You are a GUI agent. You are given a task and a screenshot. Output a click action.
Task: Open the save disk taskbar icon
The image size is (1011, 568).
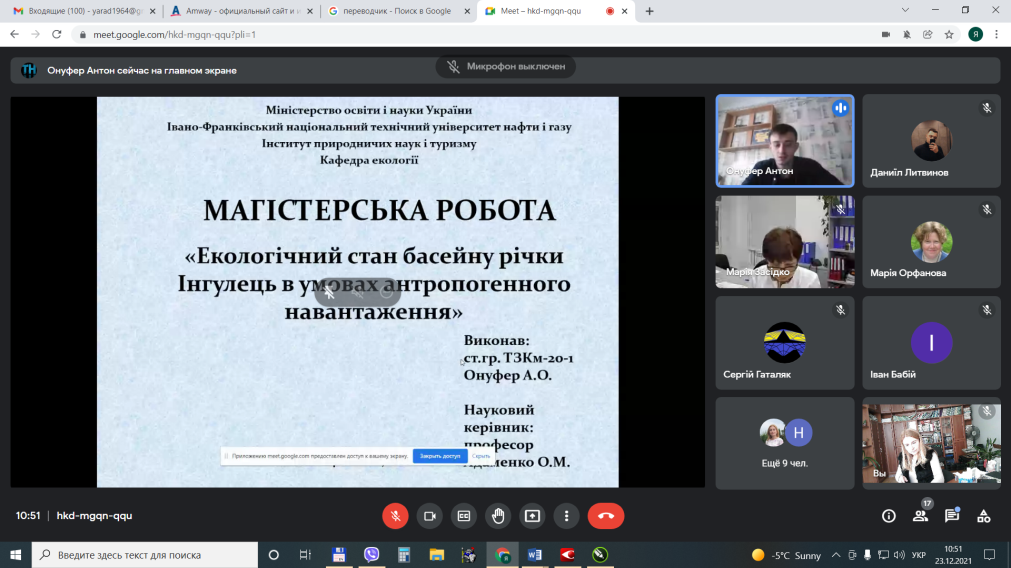coord(339,554)
